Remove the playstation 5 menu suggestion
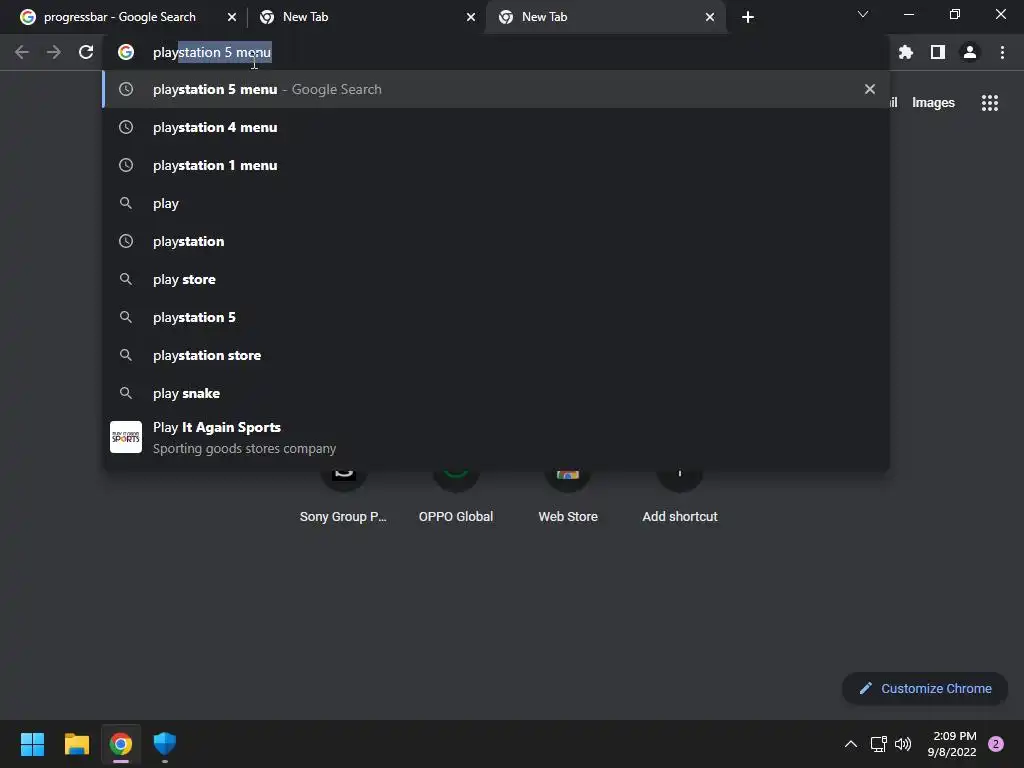This screenshot has height=768, width=1024. pos(870,89)
